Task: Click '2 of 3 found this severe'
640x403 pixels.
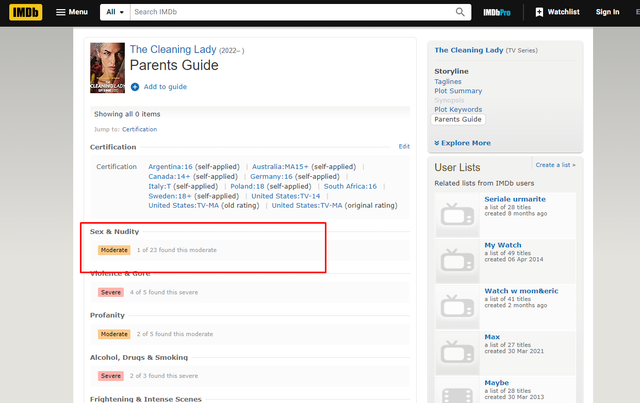Action: [x=164, y=376]
